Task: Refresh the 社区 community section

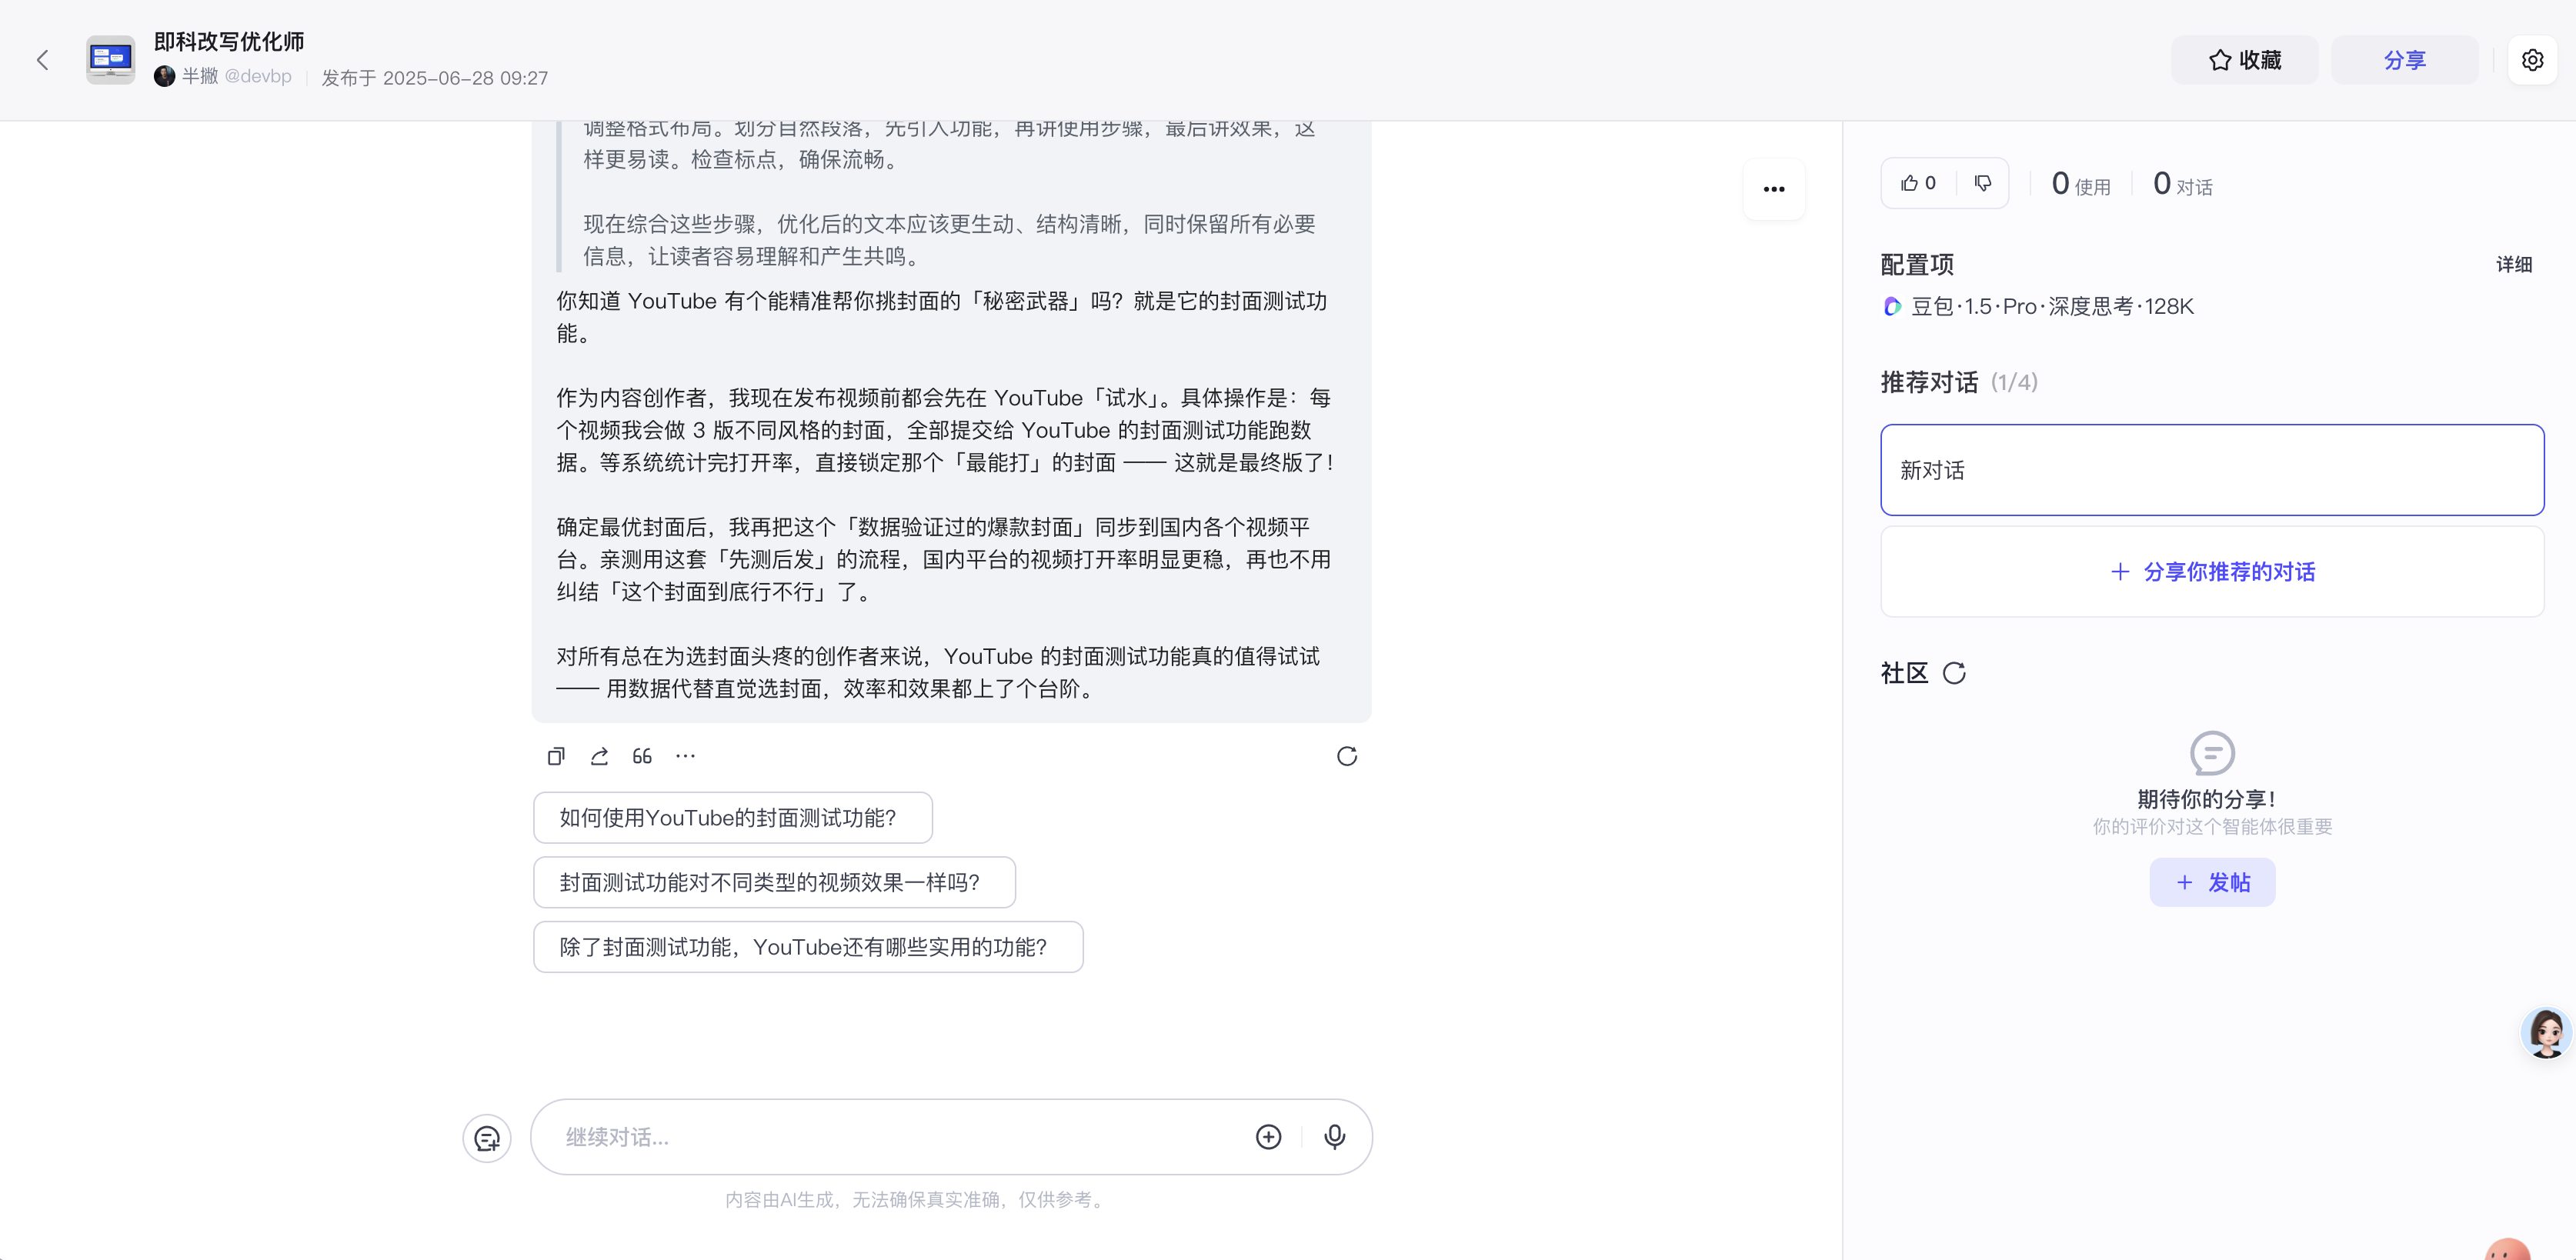Action: point(1954,673)
